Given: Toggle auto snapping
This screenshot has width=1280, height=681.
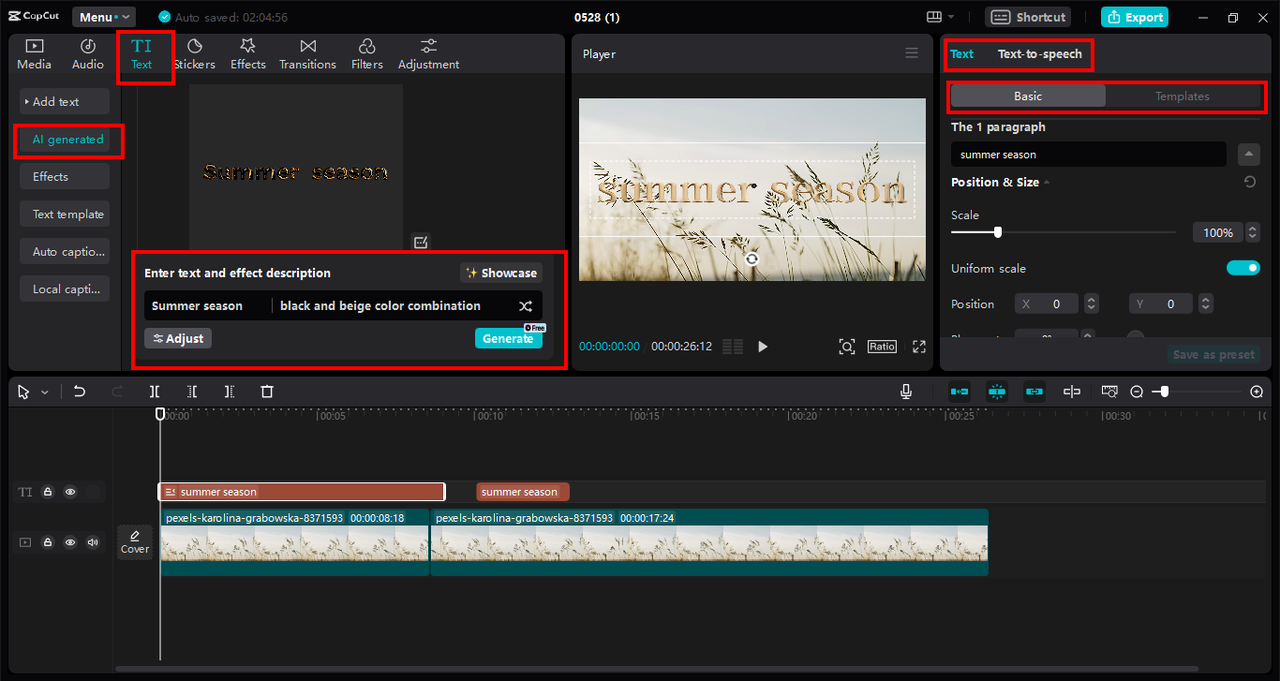Looking at the screenshot, I should coord(997,392).
